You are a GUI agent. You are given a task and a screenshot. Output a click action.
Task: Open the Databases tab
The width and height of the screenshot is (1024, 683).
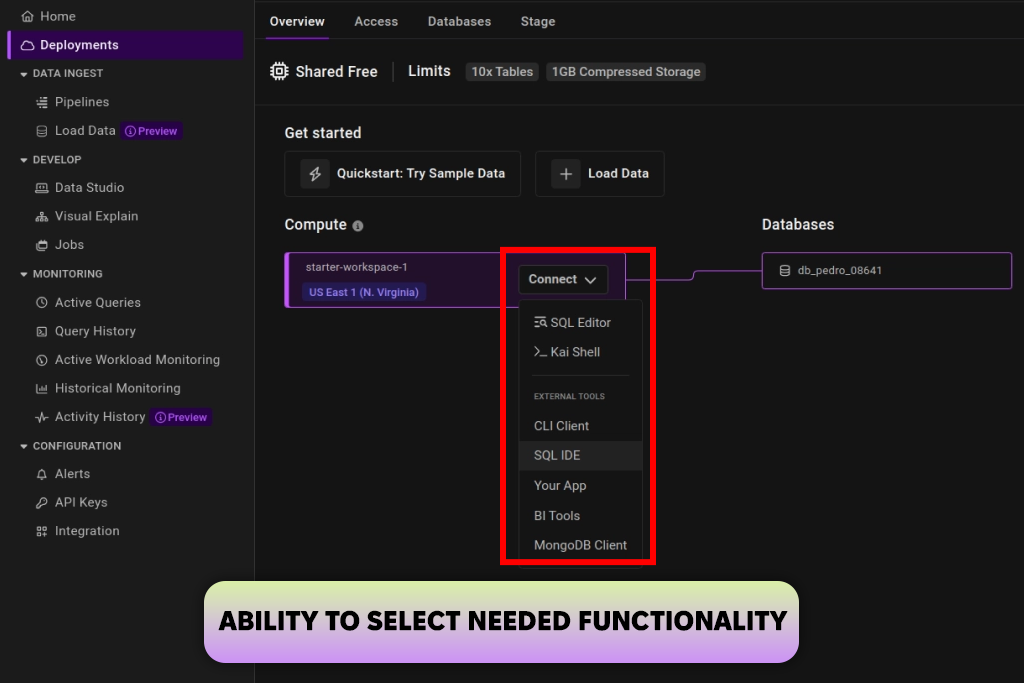pyautogui.click(x=459, y=22)
